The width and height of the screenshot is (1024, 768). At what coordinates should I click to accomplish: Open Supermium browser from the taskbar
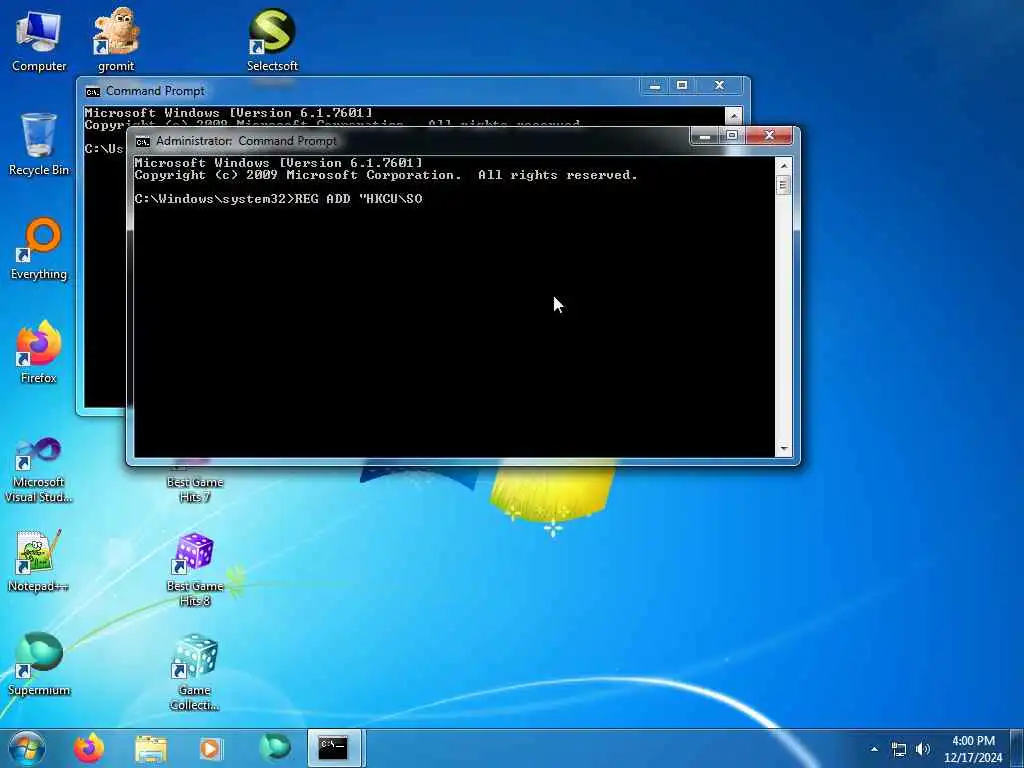tap(274, 748)
